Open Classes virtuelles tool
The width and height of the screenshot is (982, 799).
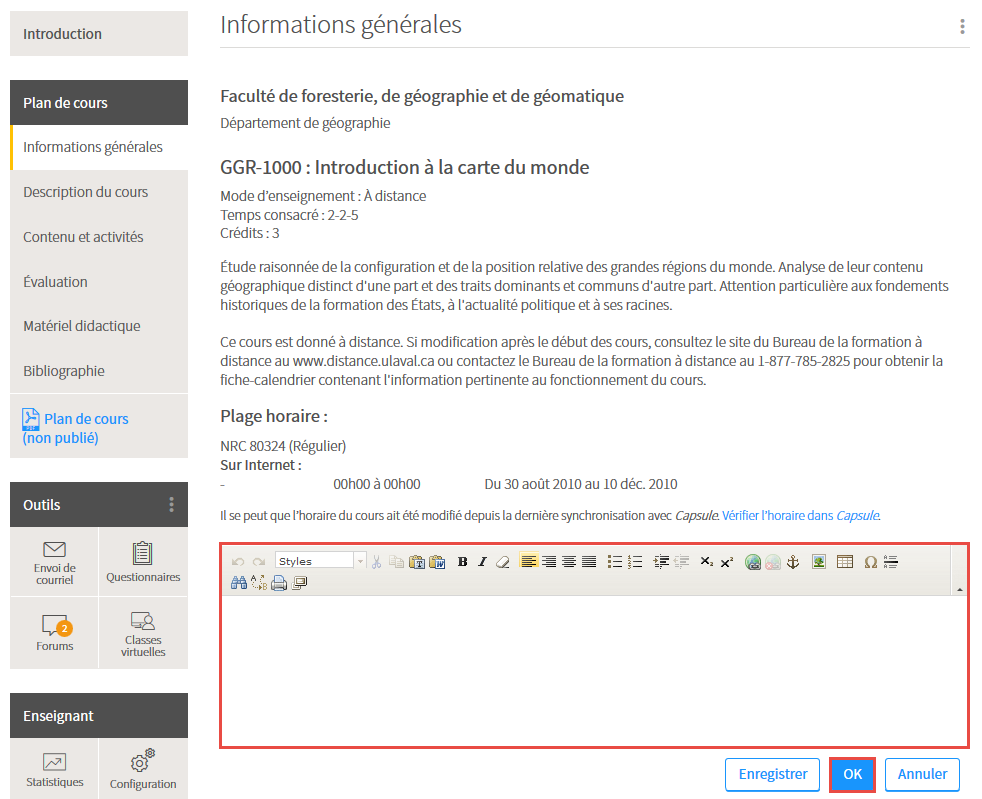point(143,632)
